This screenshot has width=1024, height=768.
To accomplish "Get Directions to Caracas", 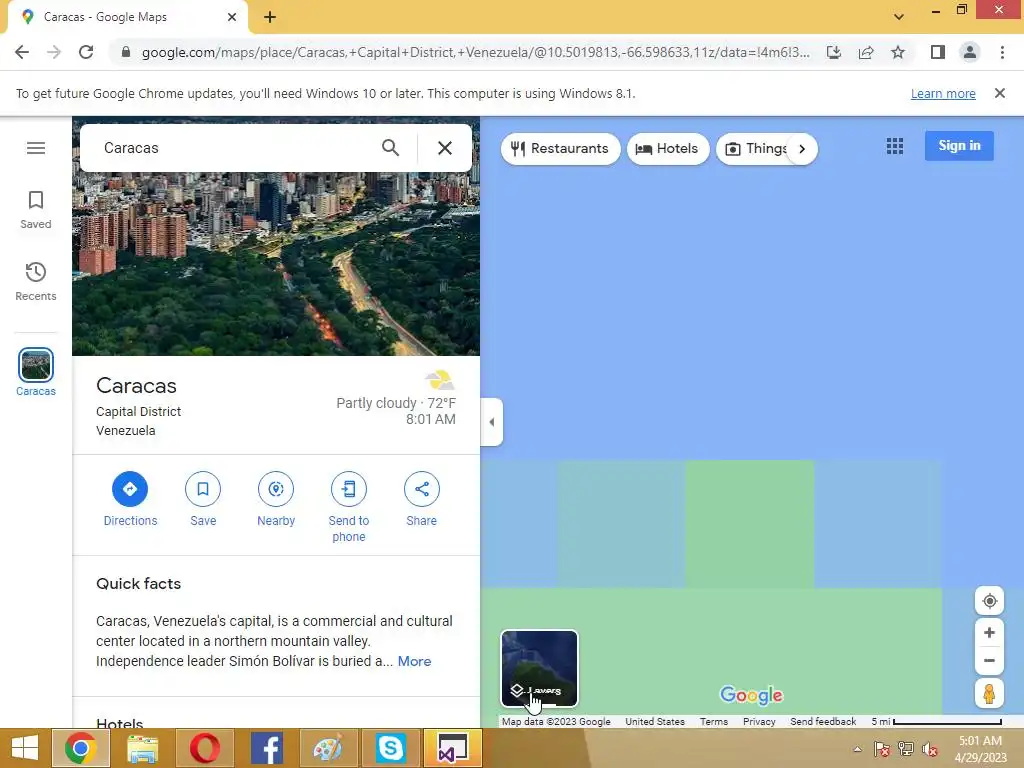I will click(130, 500).
